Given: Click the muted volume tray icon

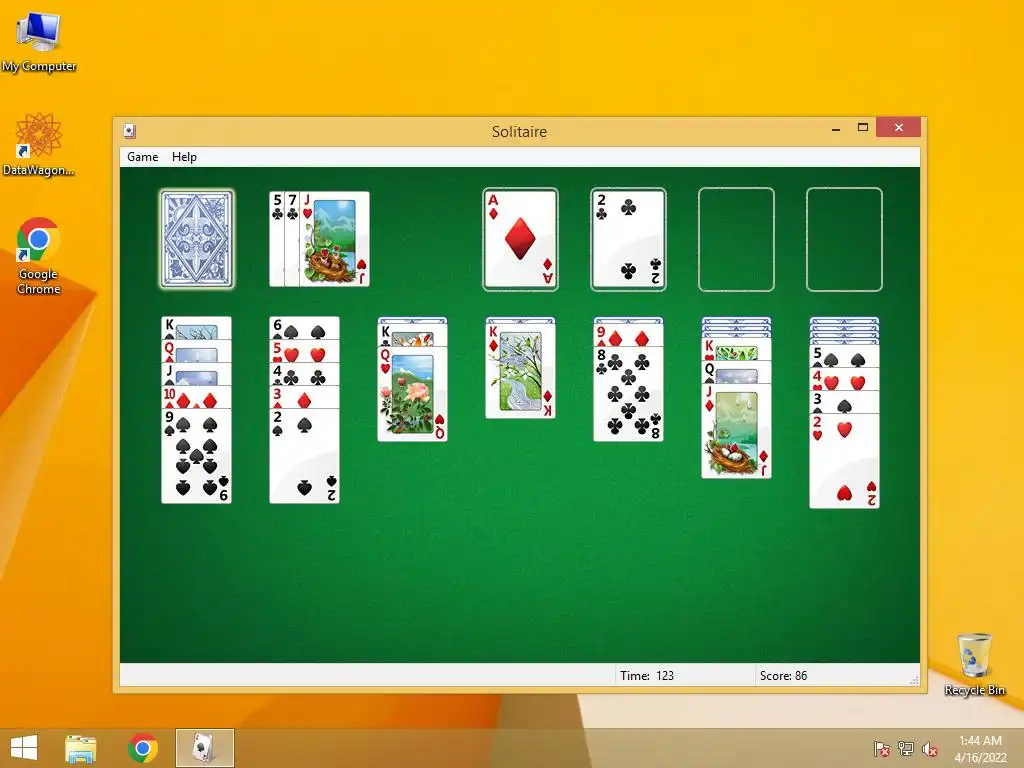Looking at the screenshot, I should [929, 749].
